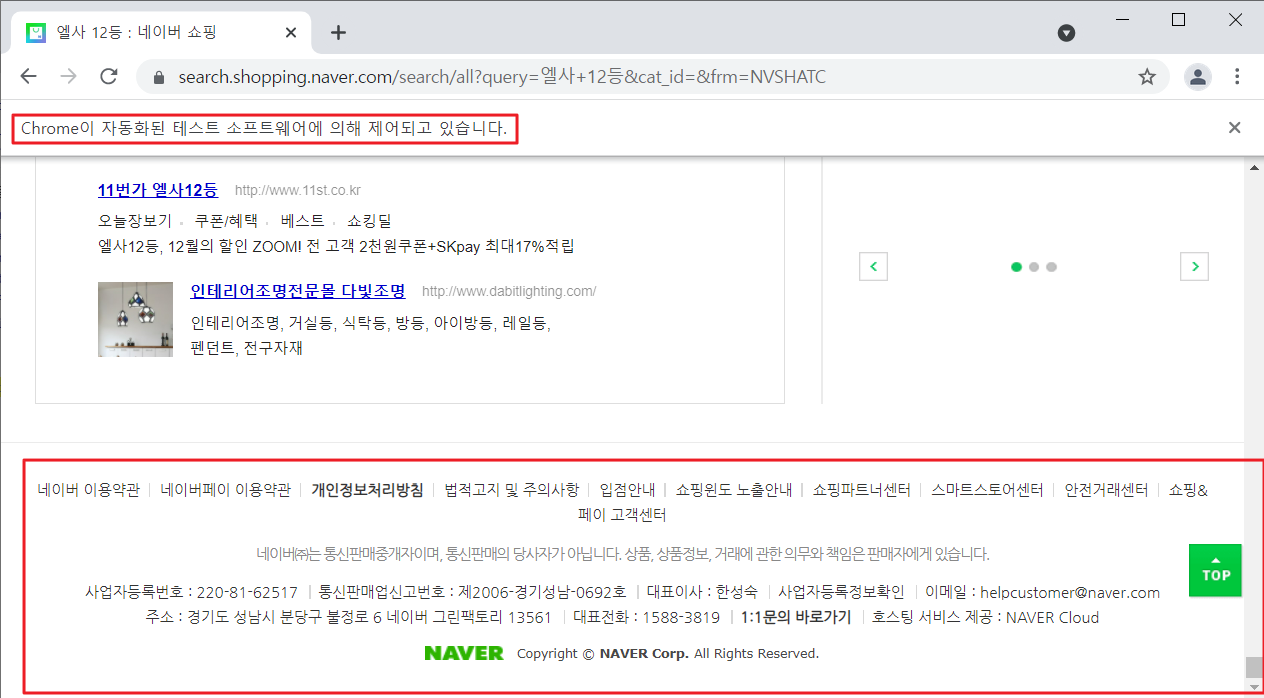Screen dimensions: 1264x698
Task: Open 입점안내 footer link
Action: (627, 490)
